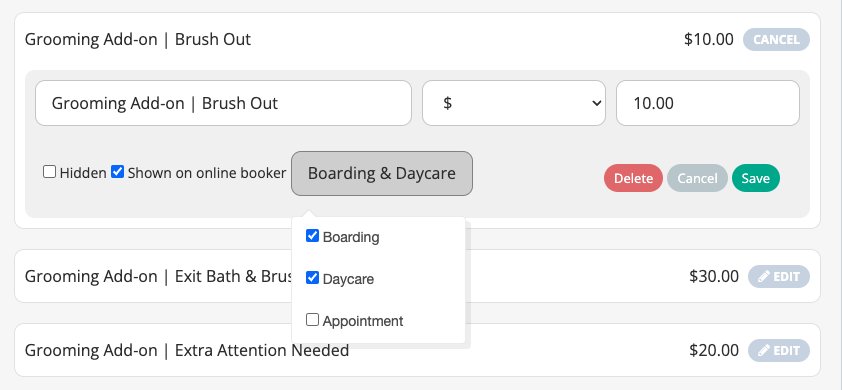Select the Extra Attention Needed row title

pyautogui.click(x=187, y=351)
